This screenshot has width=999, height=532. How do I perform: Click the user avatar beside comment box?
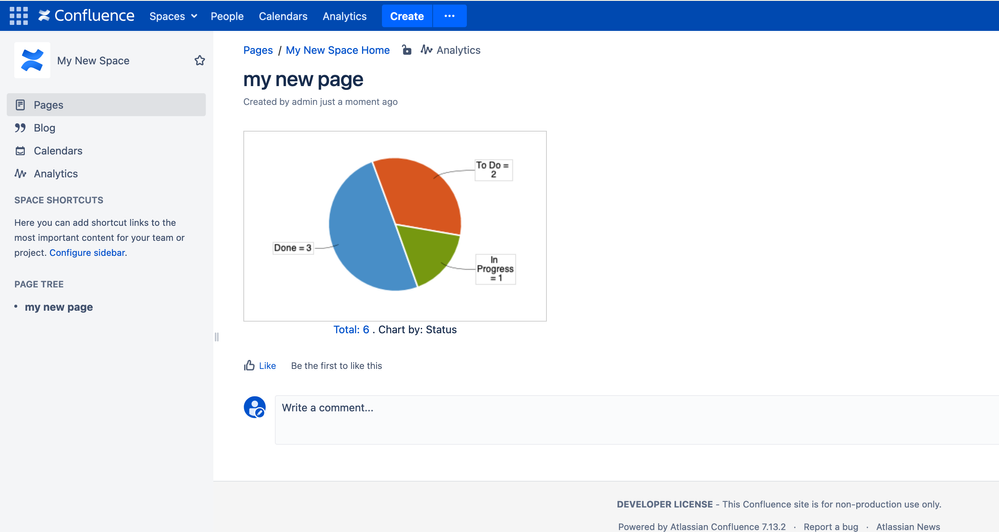(x=255, y=407)
